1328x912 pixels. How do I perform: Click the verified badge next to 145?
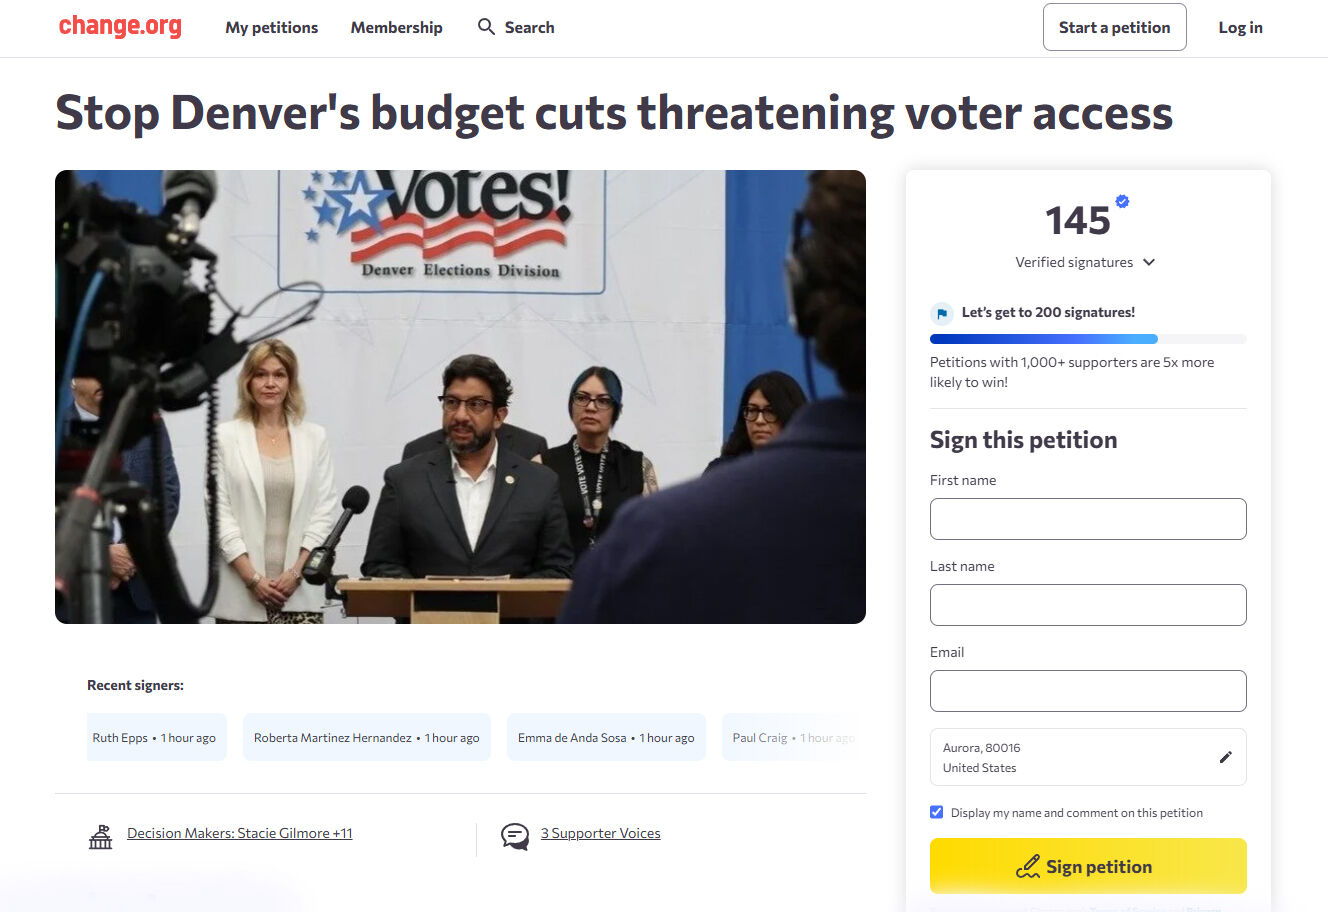click(x=1122, y=201)
